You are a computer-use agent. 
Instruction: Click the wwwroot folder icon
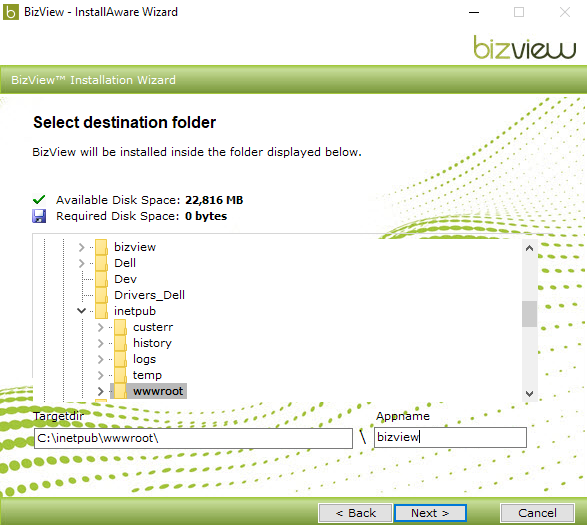coord(120,391)
